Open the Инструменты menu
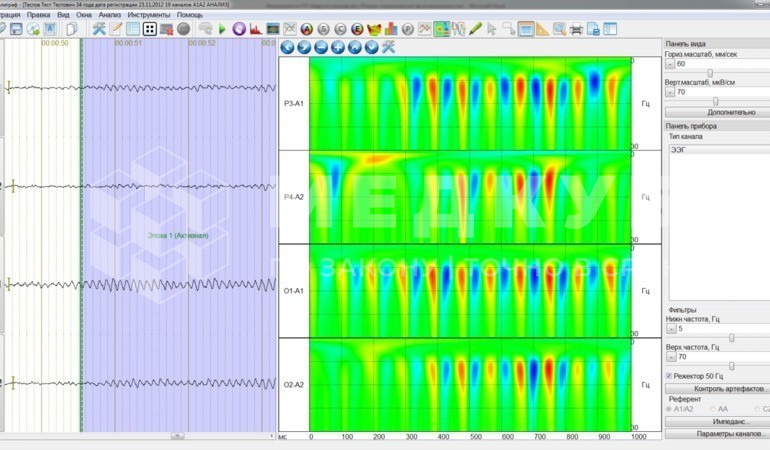Viewport: 770px width, 450px height. tap(149, 15)
